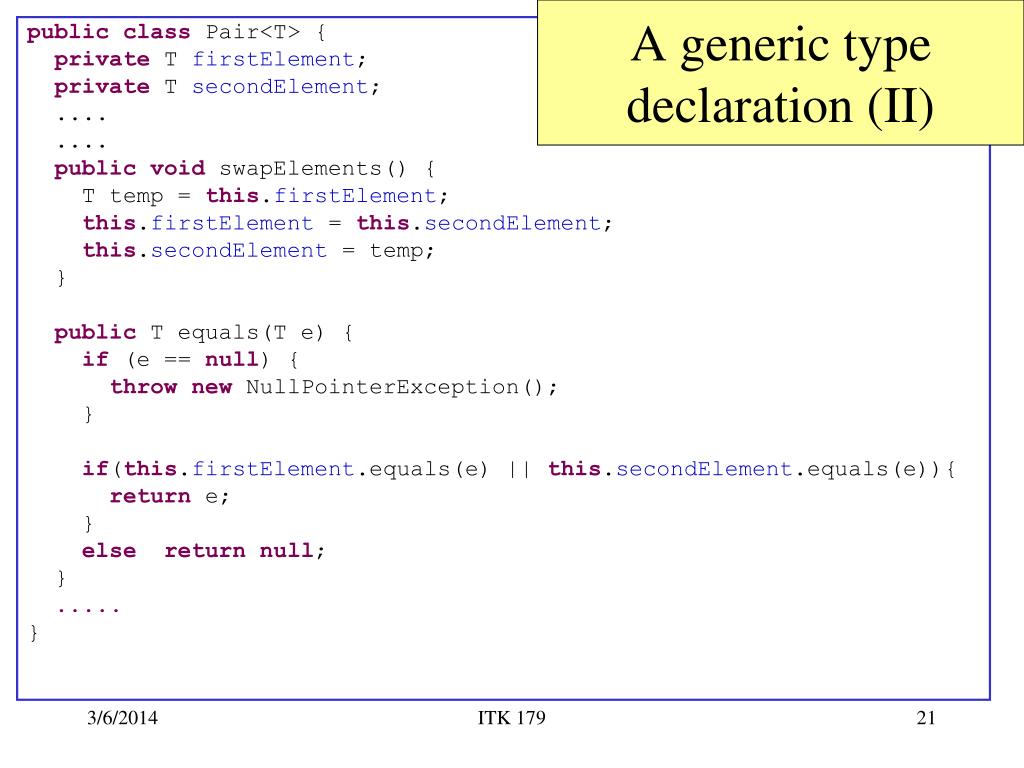Click 'this.secondElement = temp;' line

(x=259, y=251)
